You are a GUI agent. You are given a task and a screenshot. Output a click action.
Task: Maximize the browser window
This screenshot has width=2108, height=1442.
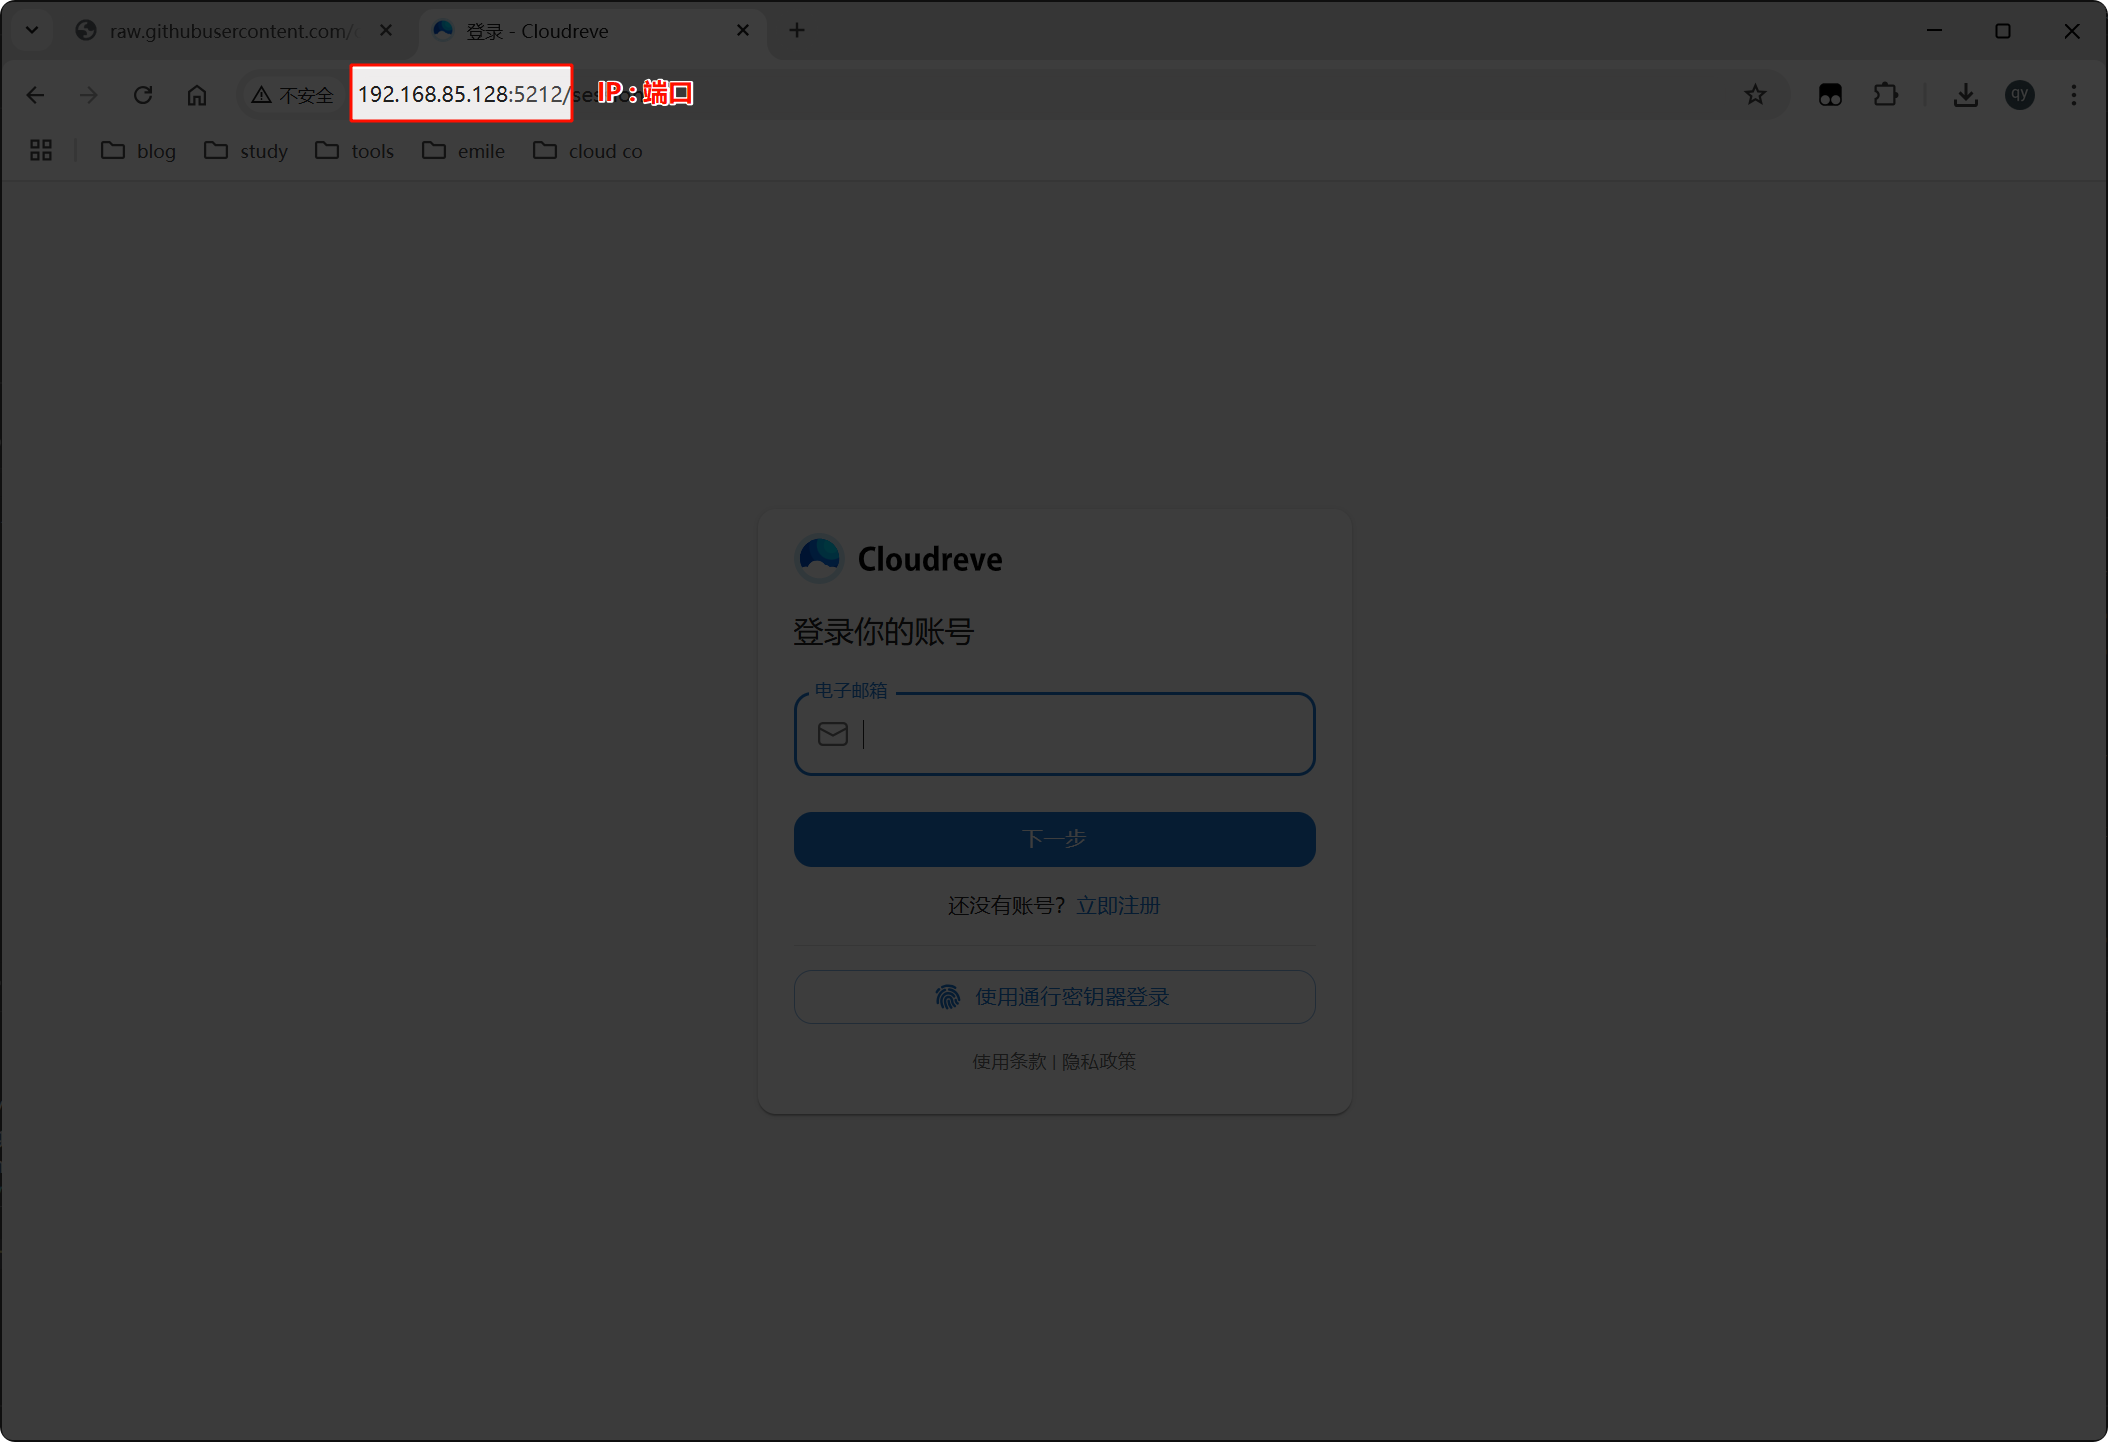tap(2002, 30)
